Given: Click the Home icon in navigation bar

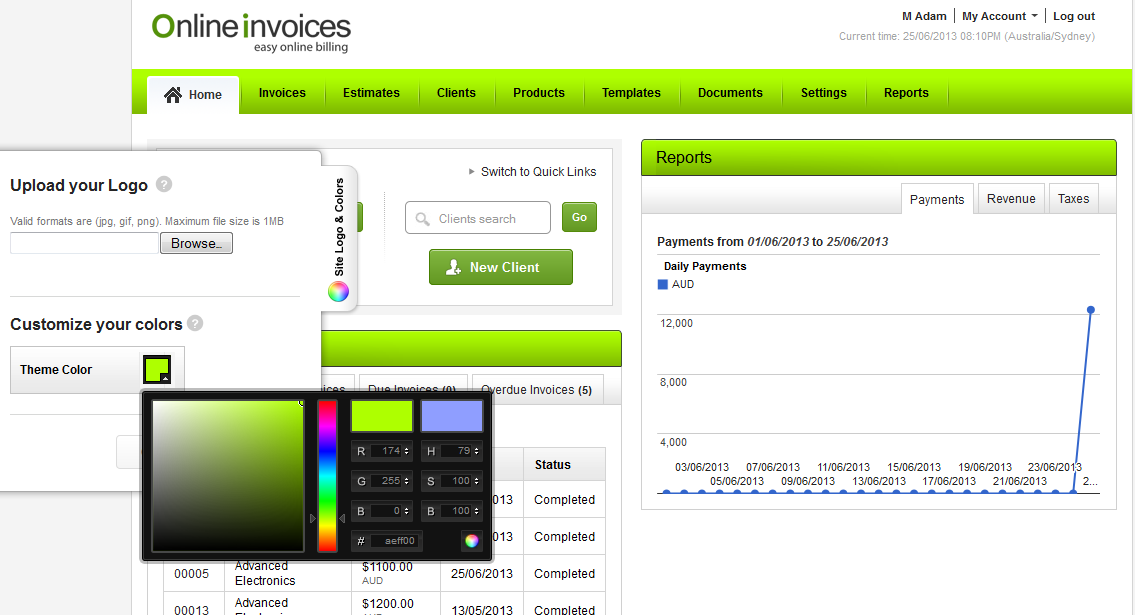Looking at the screenshot, I should (174, 94).
